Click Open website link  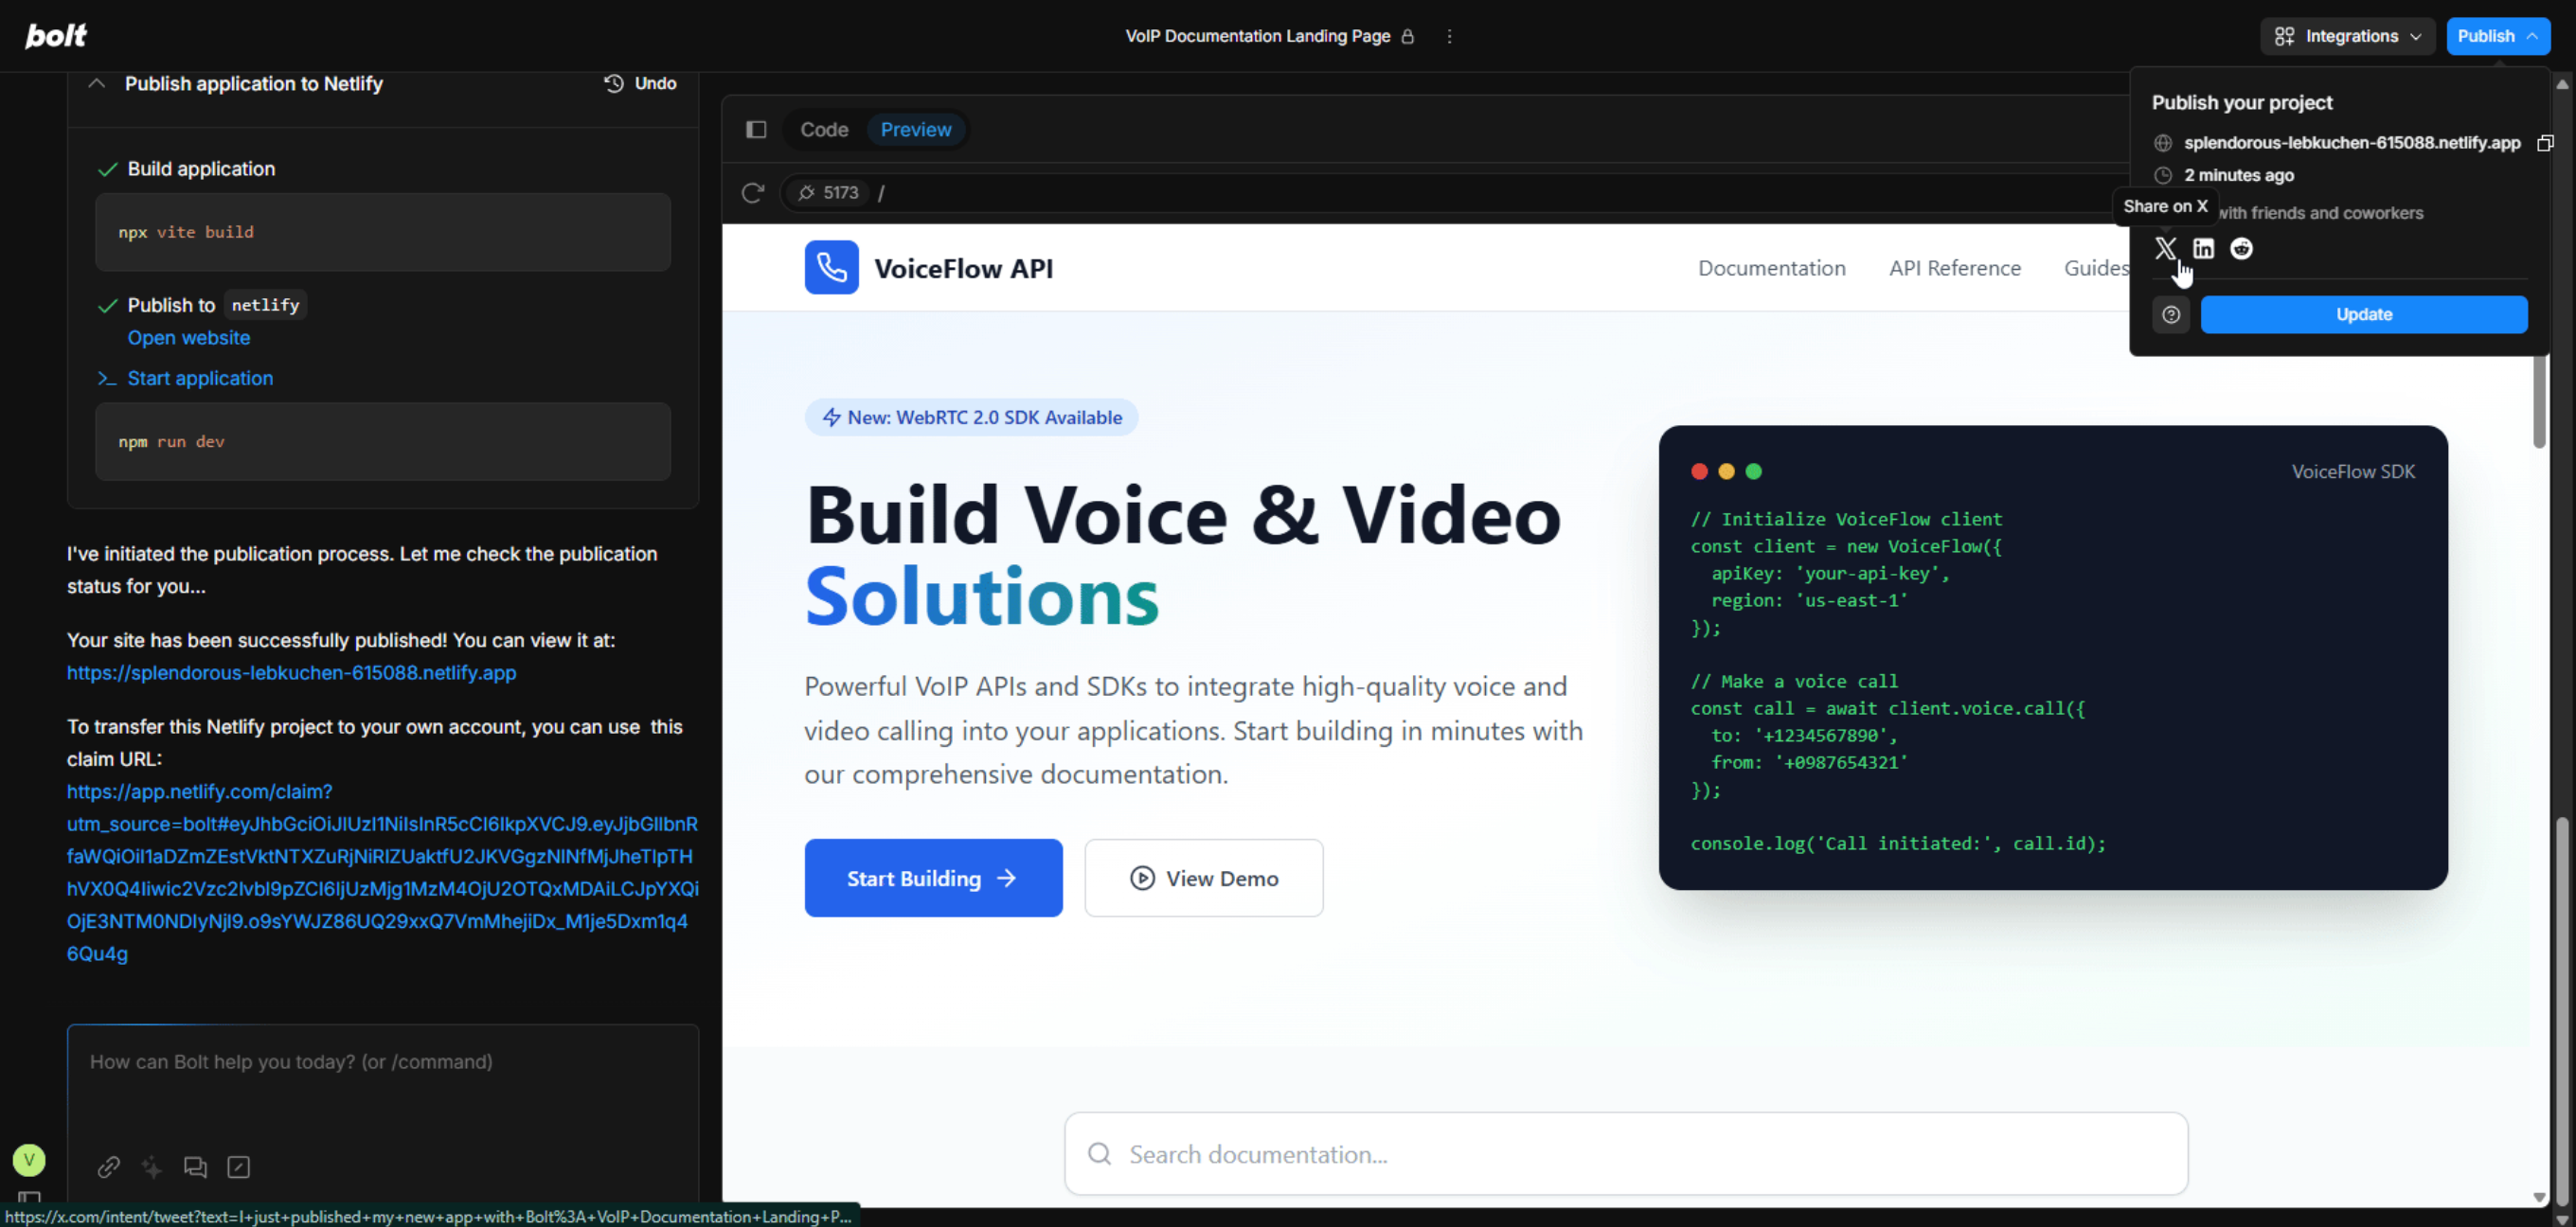point(189,338)
